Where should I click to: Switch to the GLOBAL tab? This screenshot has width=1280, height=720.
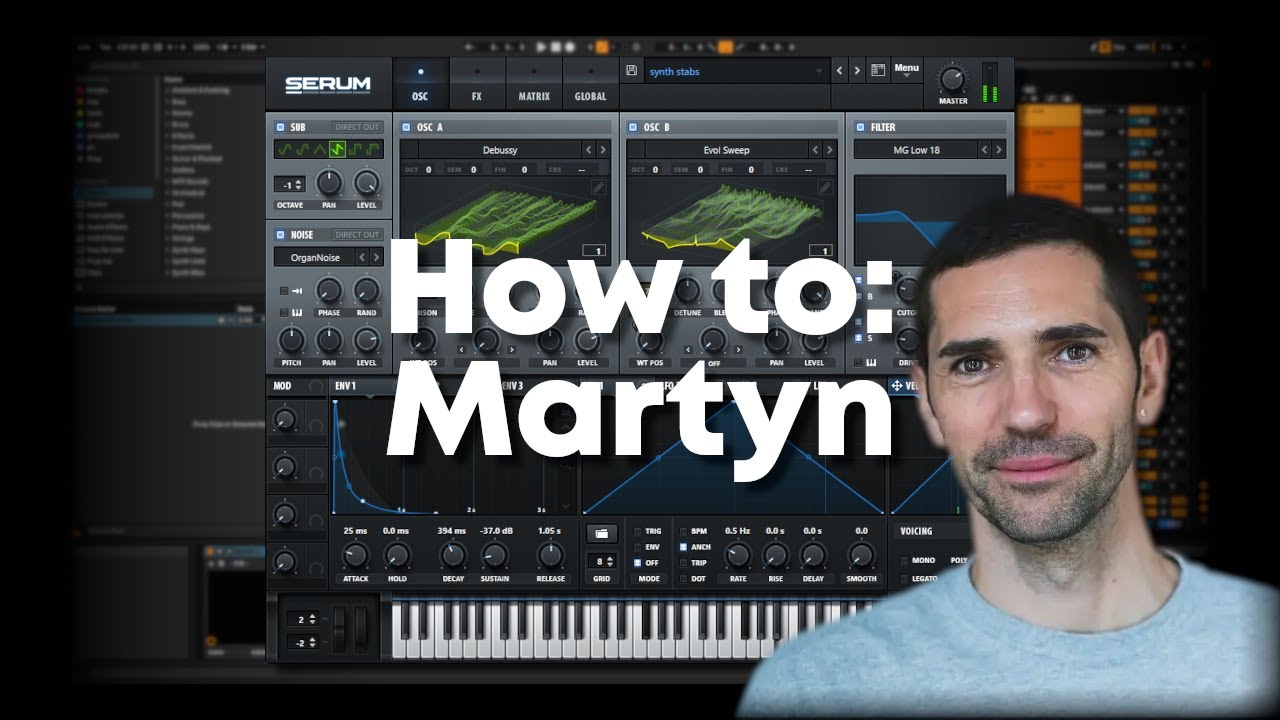click(x=590, y=84)
